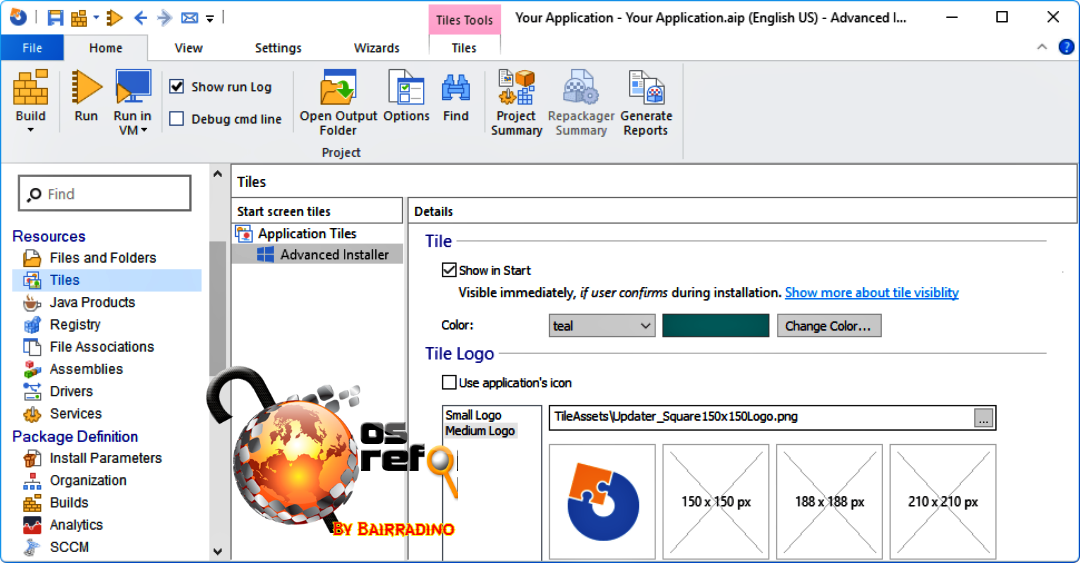Toggle Show run Log checkbox
The width and height of the screenshot is (1080, 563).
177,86
